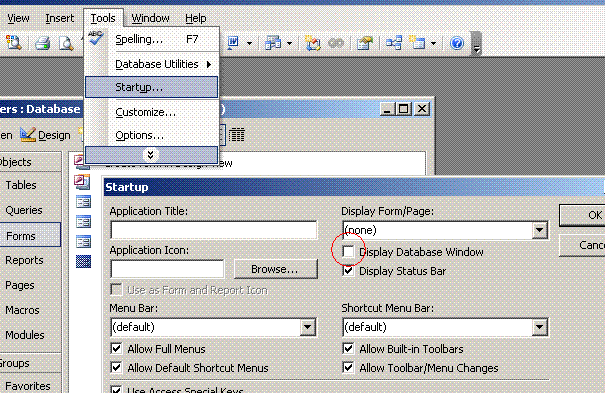The height and width of the screenshot is (393, 605).
Task: Click the New Object toolbar icon
Action: coord(417,43)
